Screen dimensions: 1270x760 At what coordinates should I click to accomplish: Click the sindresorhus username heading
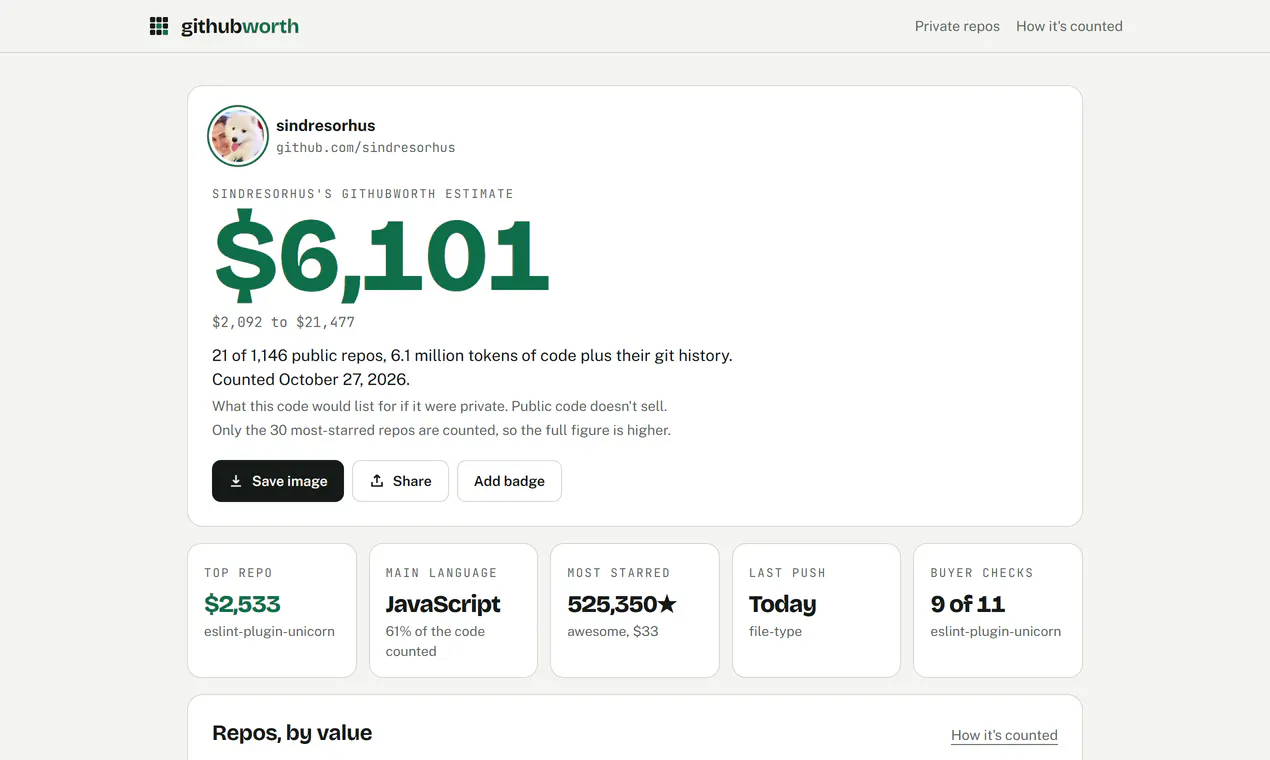326,125
